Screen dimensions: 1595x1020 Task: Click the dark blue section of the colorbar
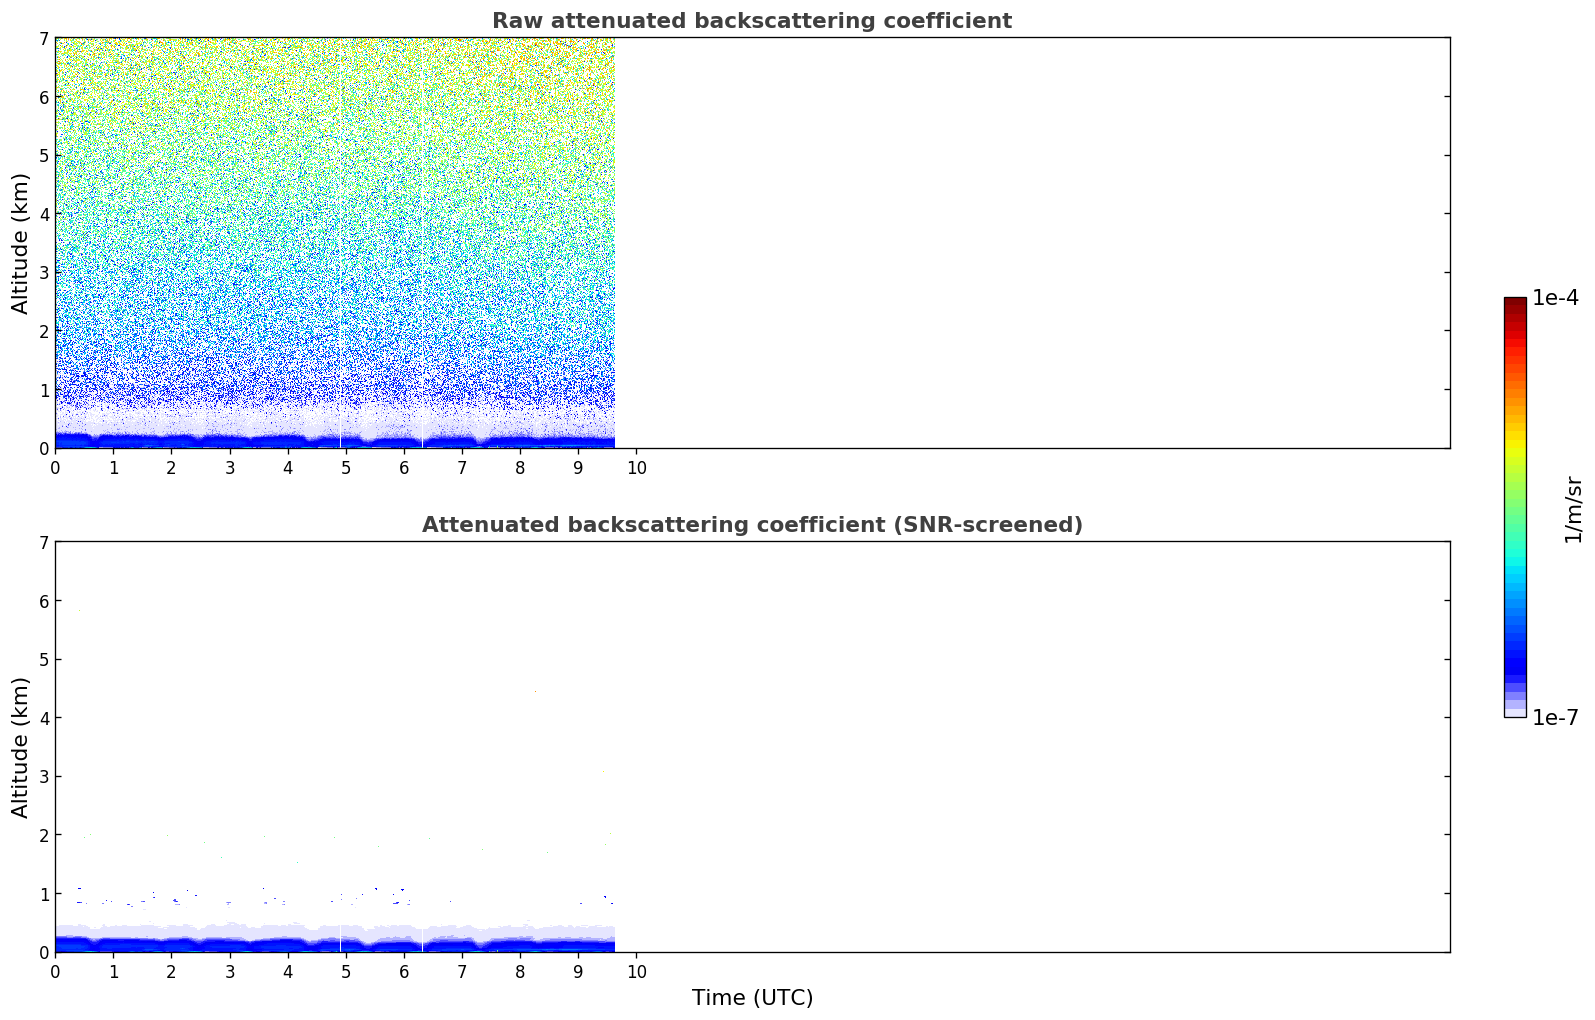[1515, 660]
